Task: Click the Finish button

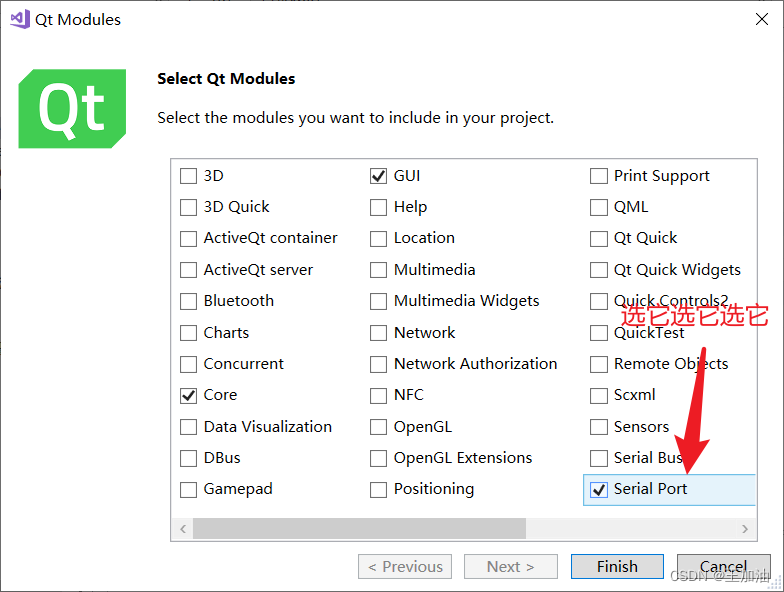Action: (x=617, y=566)
